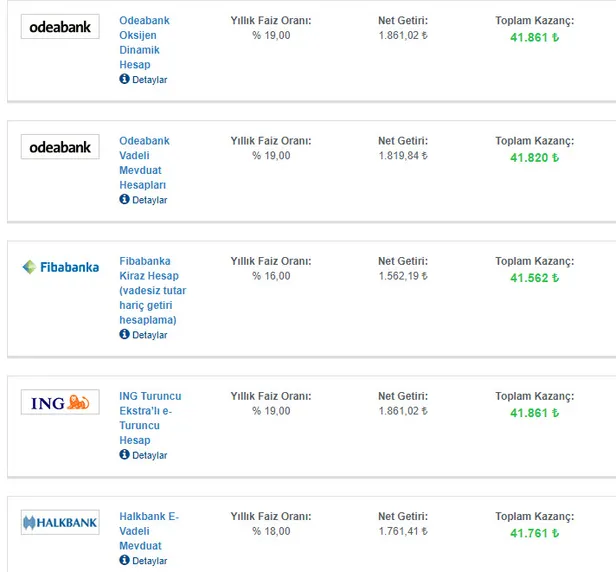Open the ING Turuncu Ekstra'lı e-Turuncu Hesap link

tap(149, 418)
